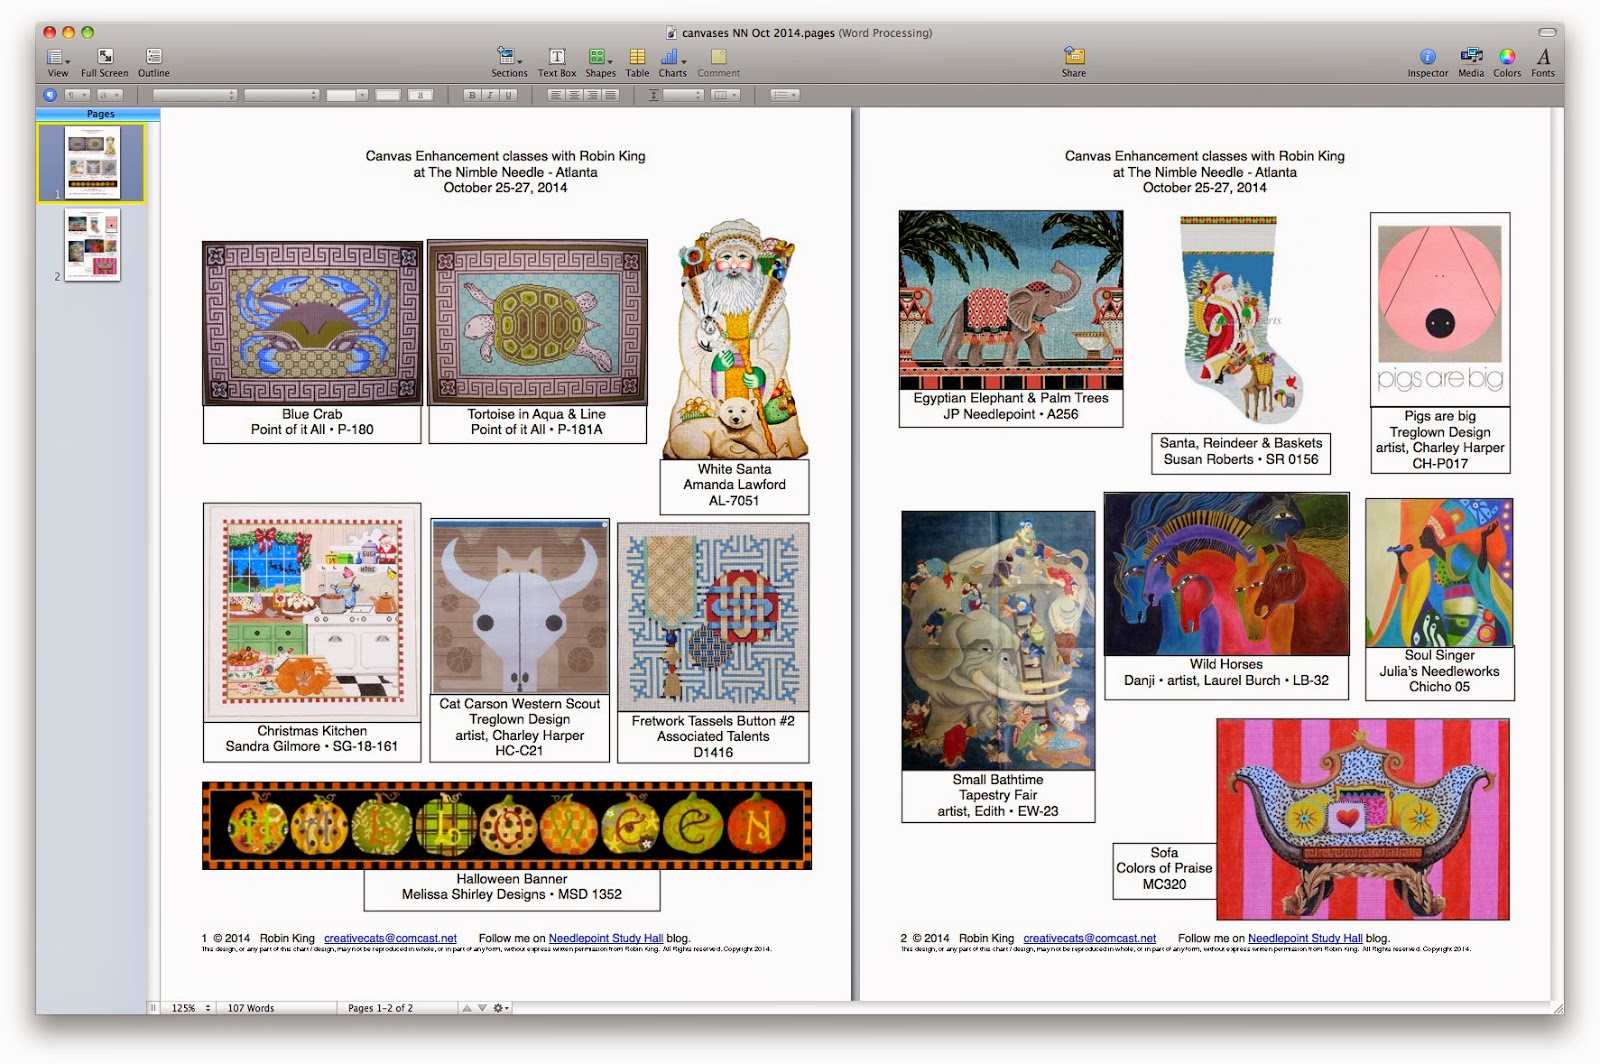Insert a Table
Image resolution: width=1600 pixels, height=1064 pixels.
(x=637, y=60)
